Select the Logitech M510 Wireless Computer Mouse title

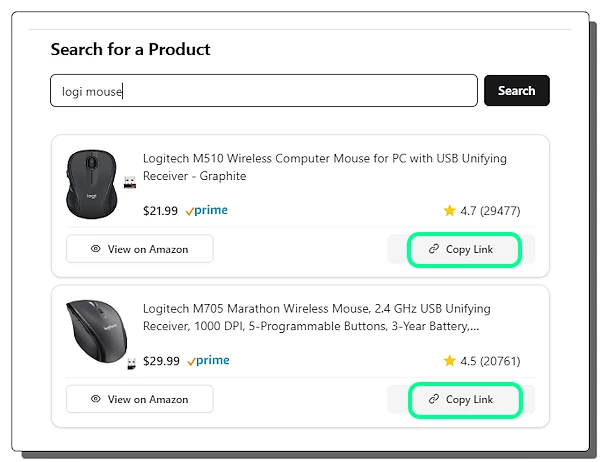[324, 167]
